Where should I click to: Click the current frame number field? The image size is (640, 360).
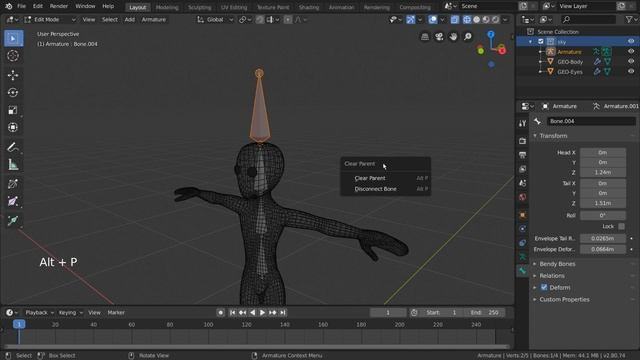(388, 313)
